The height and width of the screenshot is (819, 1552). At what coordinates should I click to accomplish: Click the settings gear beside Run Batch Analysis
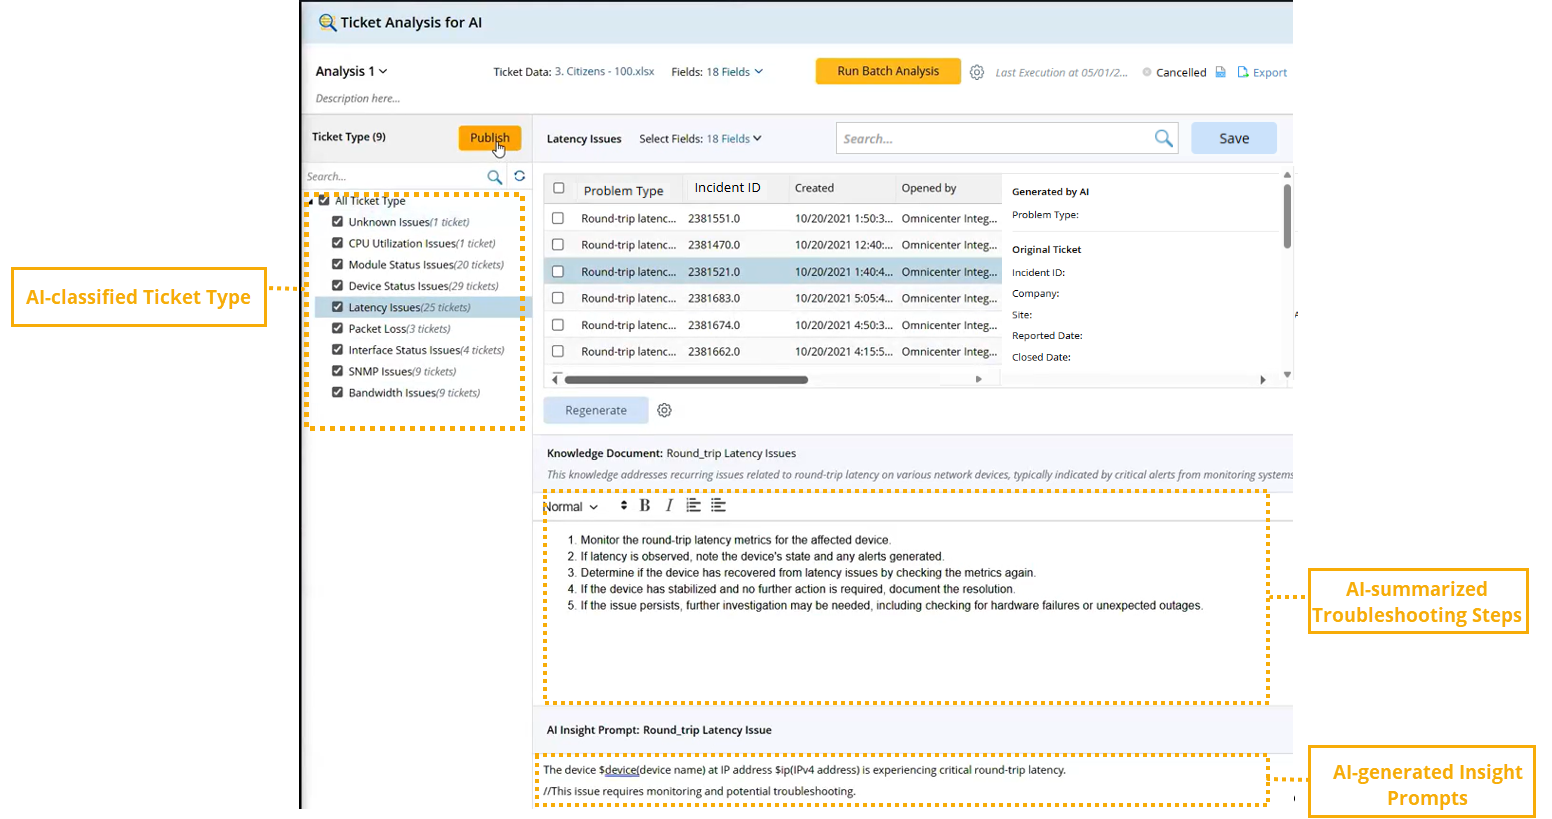click(x=977, y=72)
